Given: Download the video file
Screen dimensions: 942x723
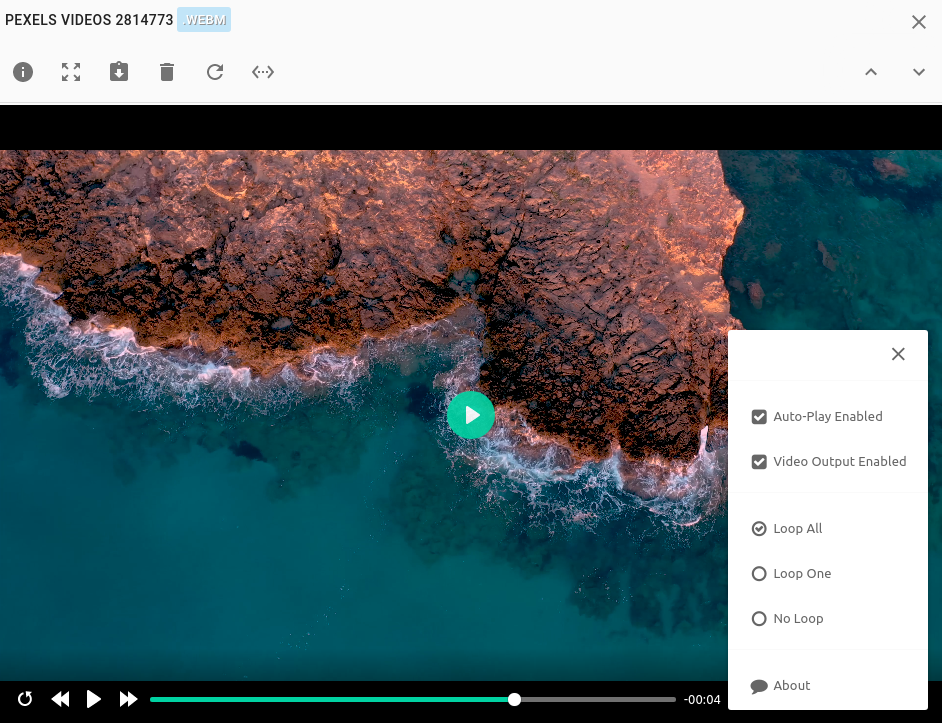Looking at the screenshot, I should click(x=119, y=72).
